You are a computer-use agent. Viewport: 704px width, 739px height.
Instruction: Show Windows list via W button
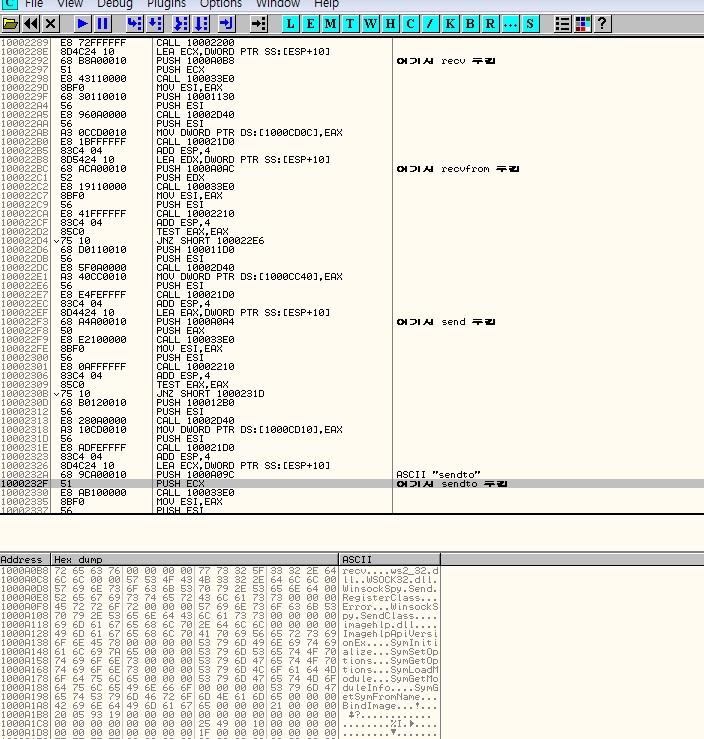(370, 24)
